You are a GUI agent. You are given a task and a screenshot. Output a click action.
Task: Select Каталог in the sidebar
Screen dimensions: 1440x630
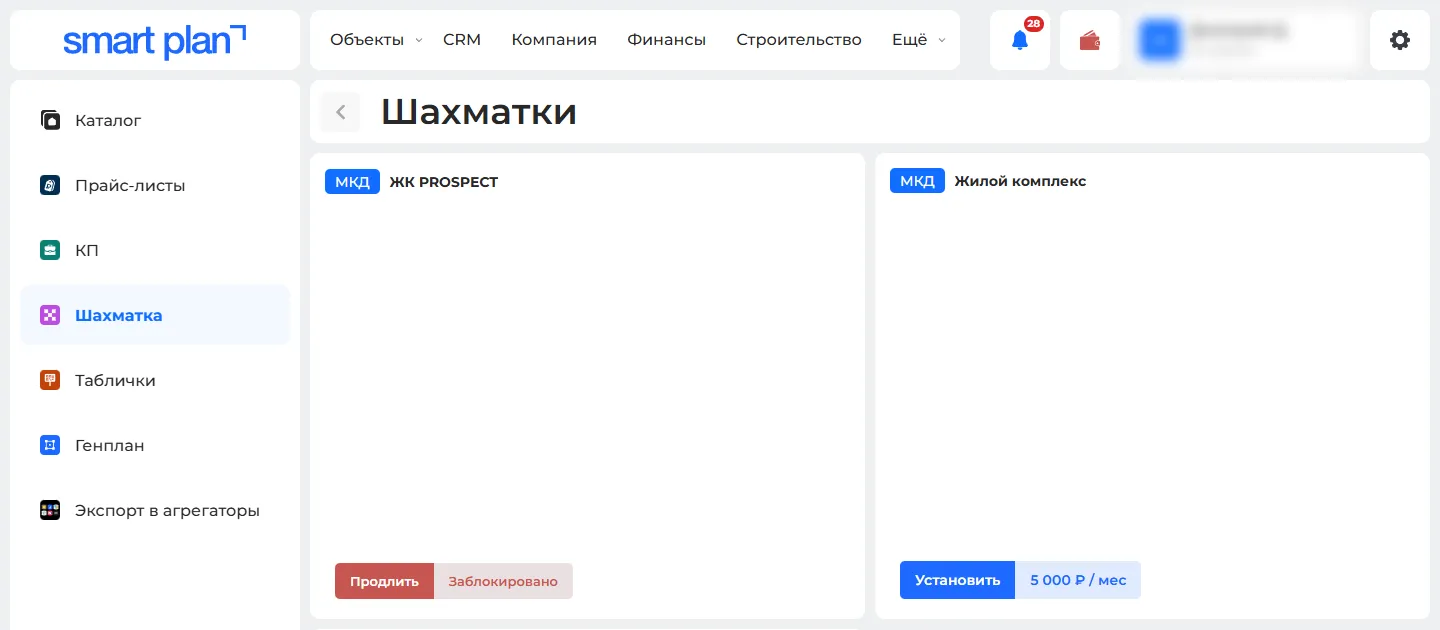click(155, 120)
